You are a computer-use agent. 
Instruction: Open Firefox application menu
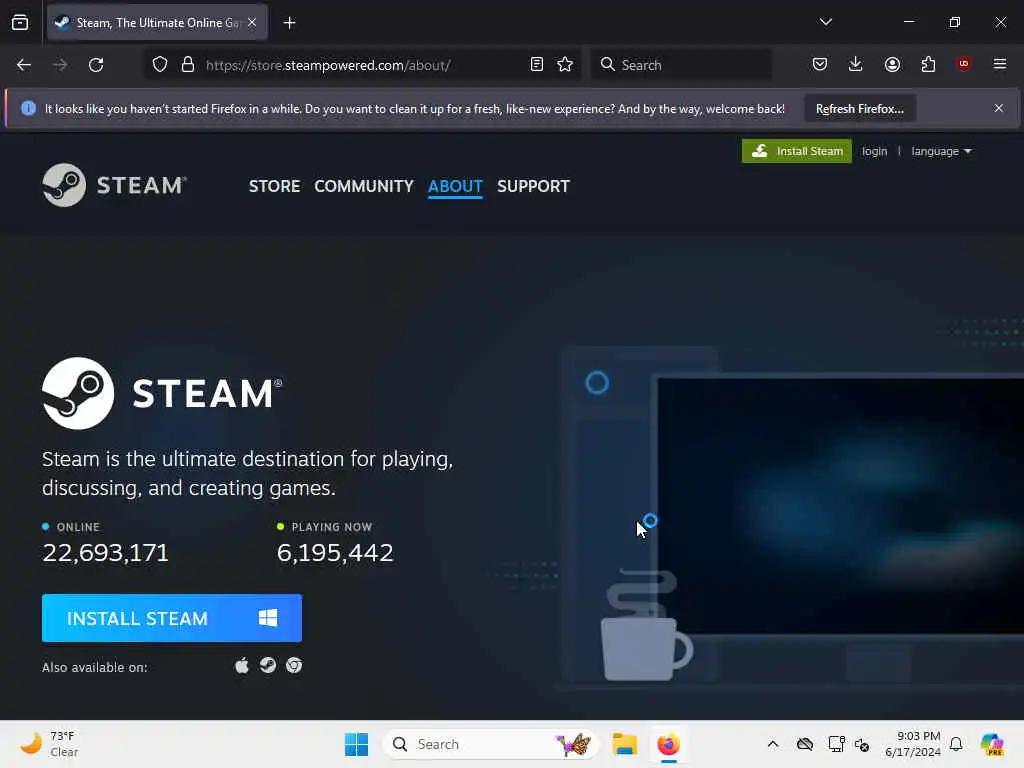pos(1000,64)
